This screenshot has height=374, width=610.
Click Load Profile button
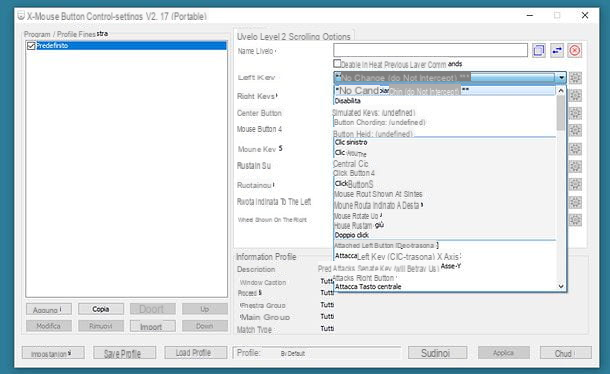(x=196, y=353)
